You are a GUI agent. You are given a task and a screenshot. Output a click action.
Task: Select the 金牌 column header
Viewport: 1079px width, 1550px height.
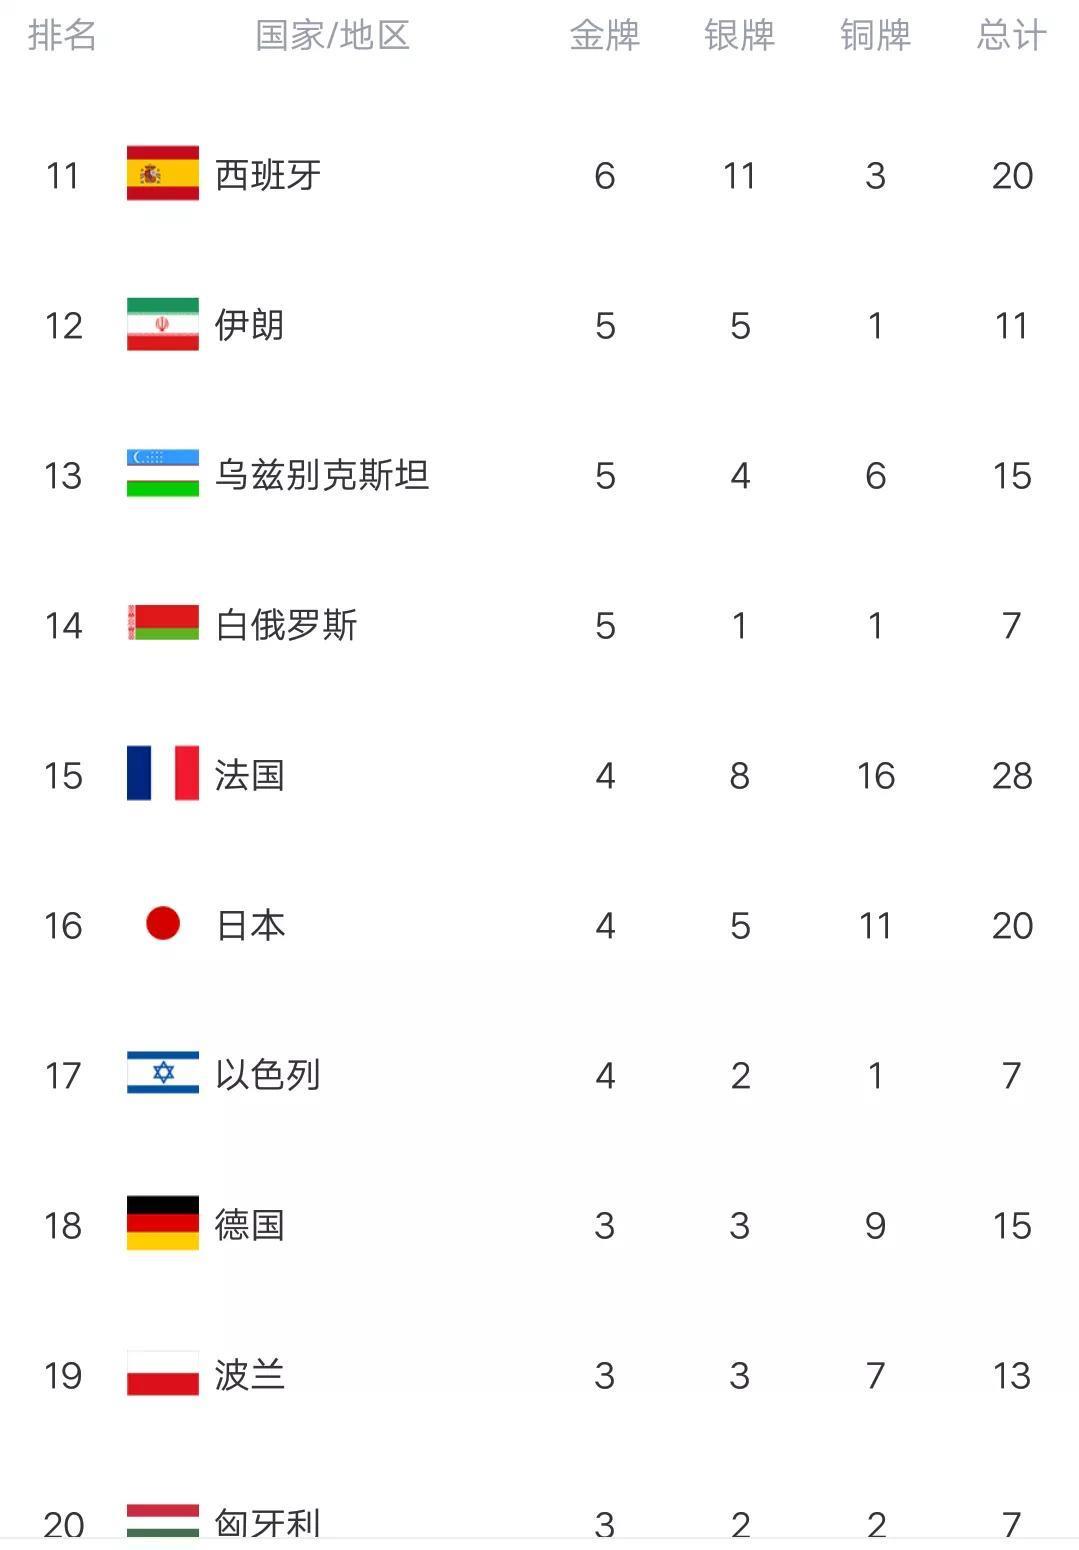604,36
